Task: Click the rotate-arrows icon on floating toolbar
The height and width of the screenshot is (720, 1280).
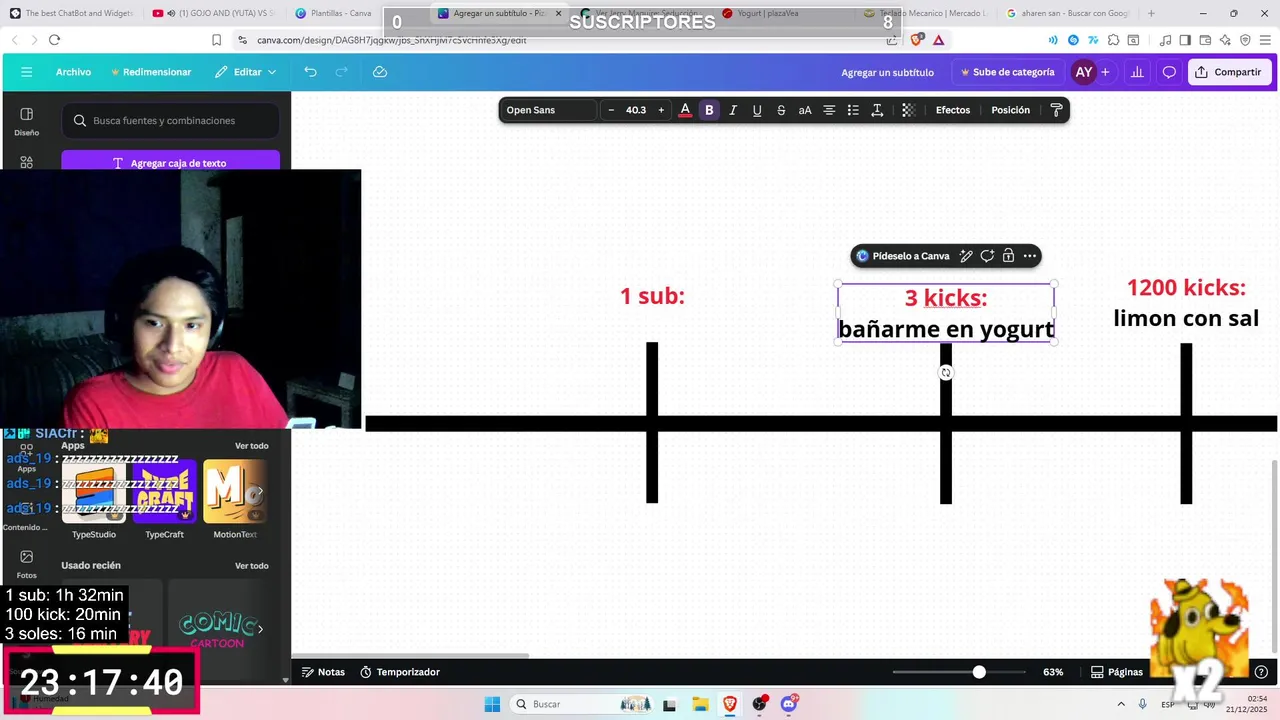Action: [x=987, y=256]
